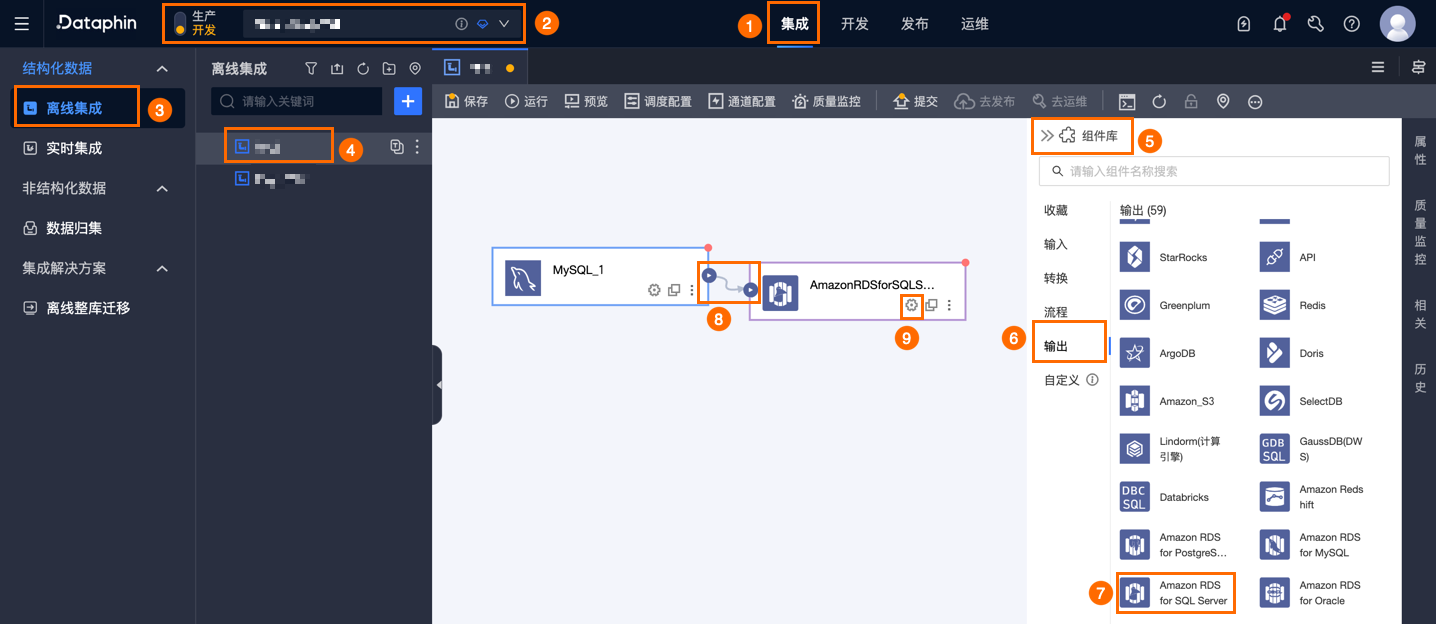Viewport: 1436px width, 624px height.
Task: Open the tab list menu icon
Action: [1378, 67]
